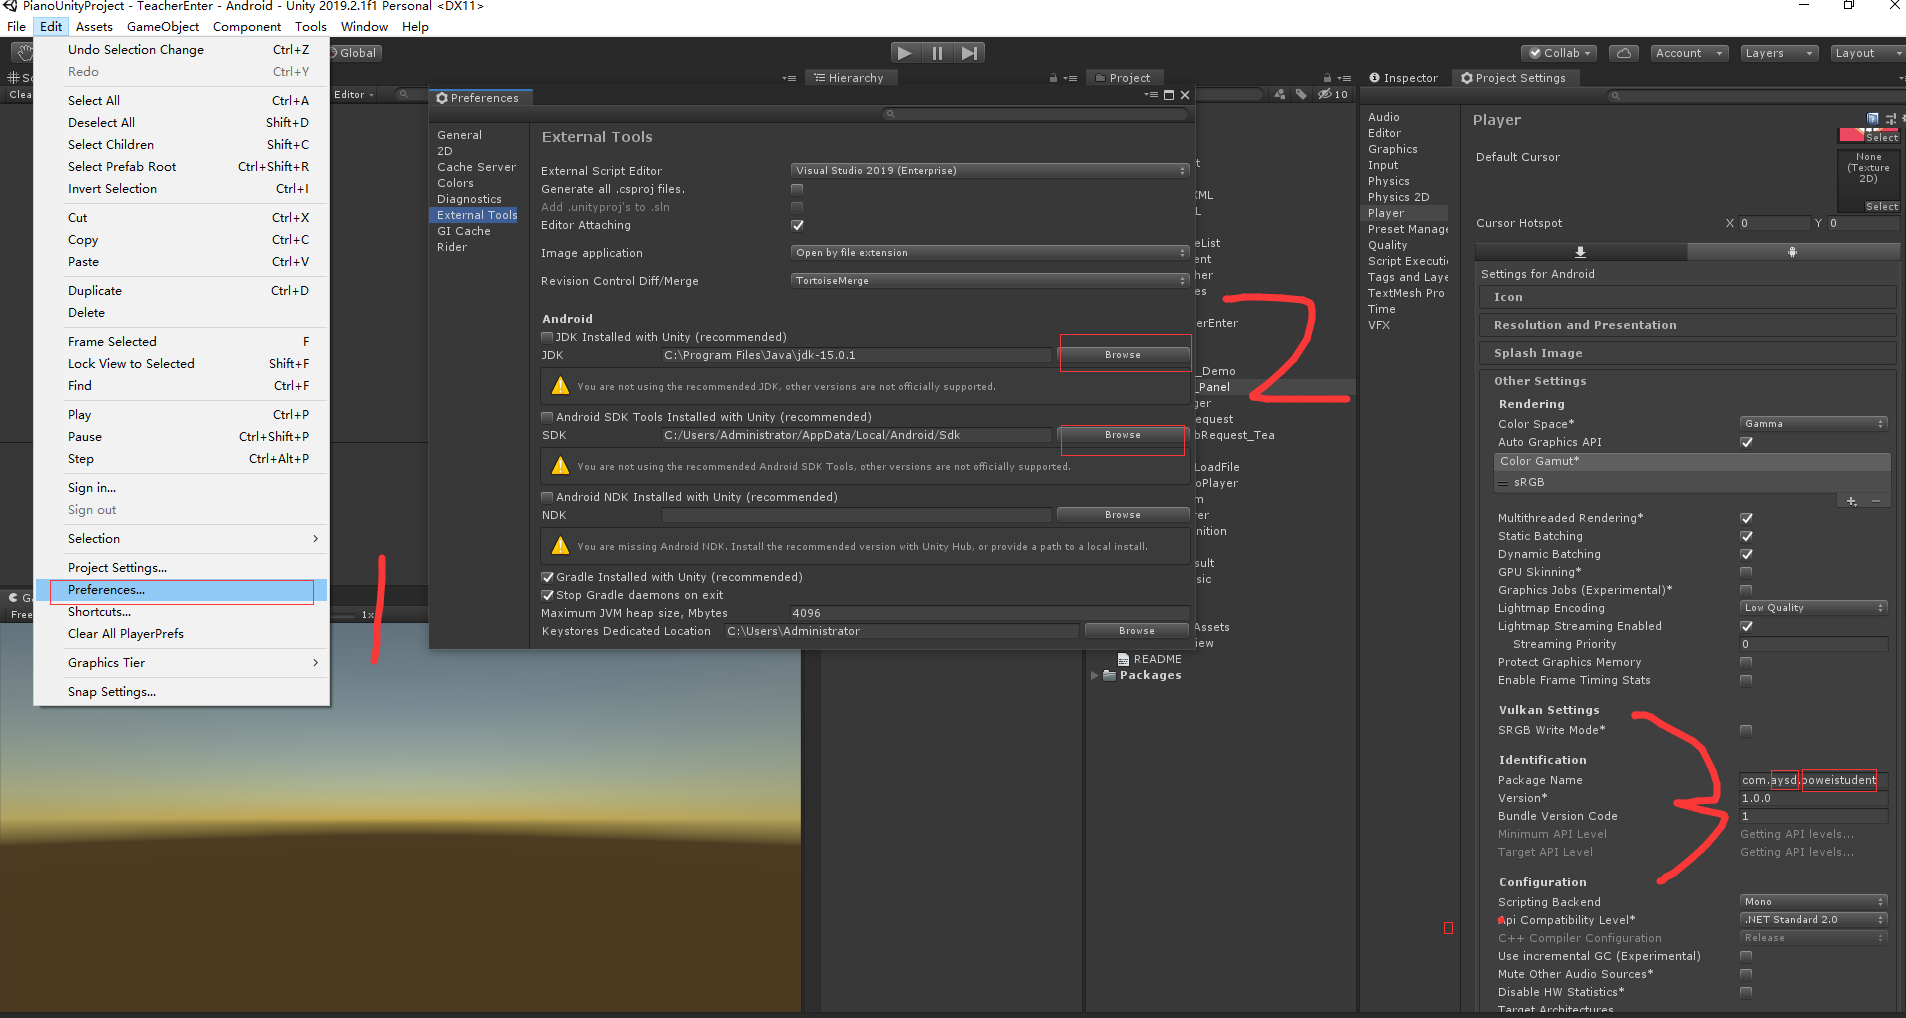Screen dimensions: 1906x1018
Task: Open the Assets menu
Action: (x=94, y=27)
